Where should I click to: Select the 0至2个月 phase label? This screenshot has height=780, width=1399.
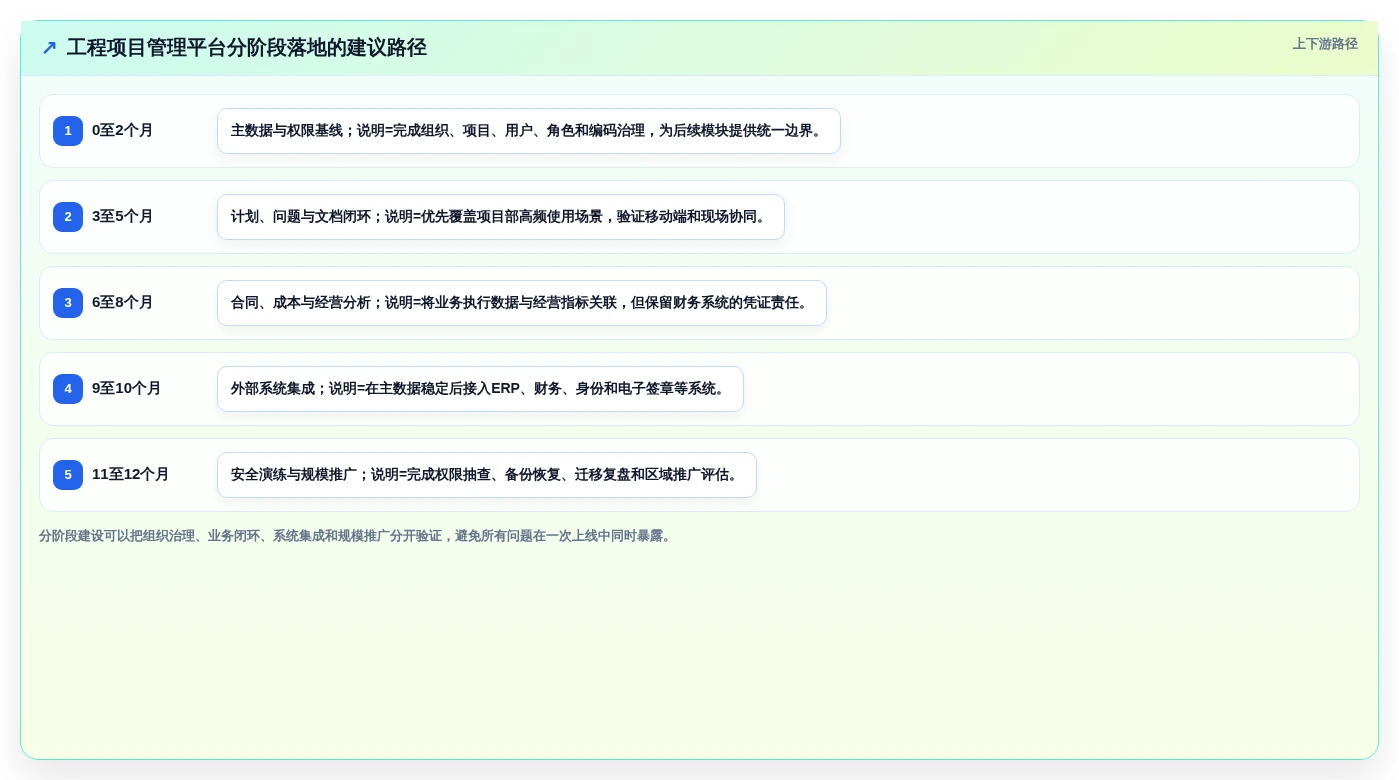coord(122,130)
